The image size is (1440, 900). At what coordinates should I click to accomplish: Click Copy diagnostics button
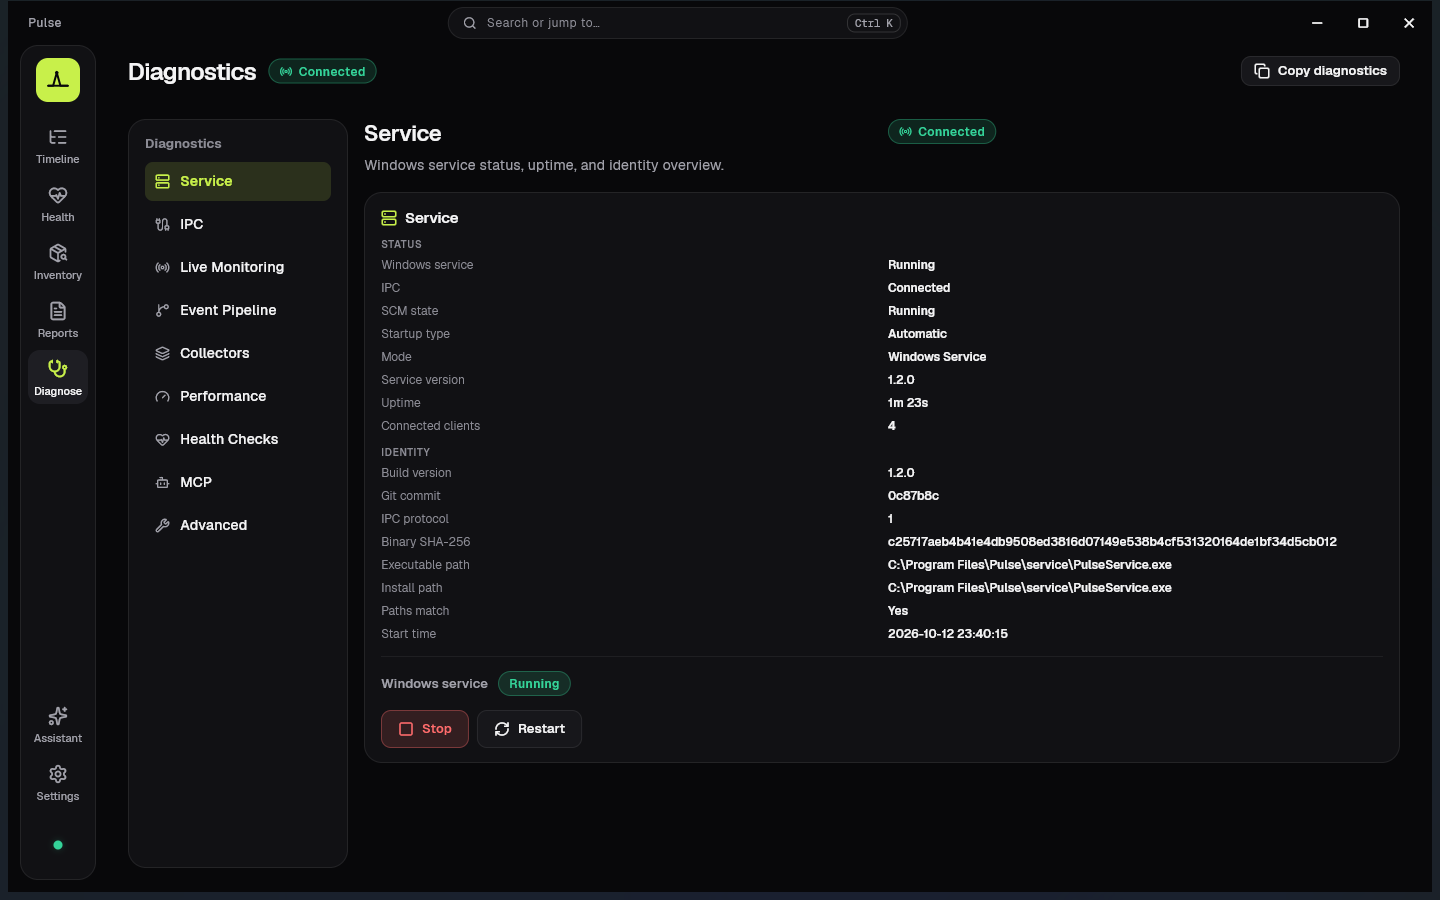click(1320, 71)
